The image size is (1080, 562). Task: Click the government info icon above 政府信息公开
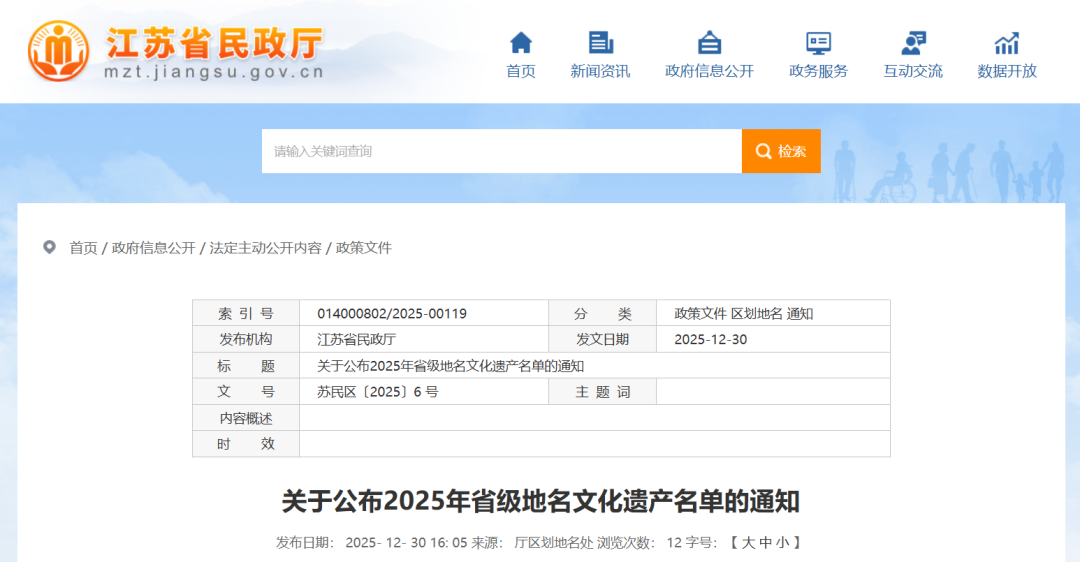coord(709,43)
